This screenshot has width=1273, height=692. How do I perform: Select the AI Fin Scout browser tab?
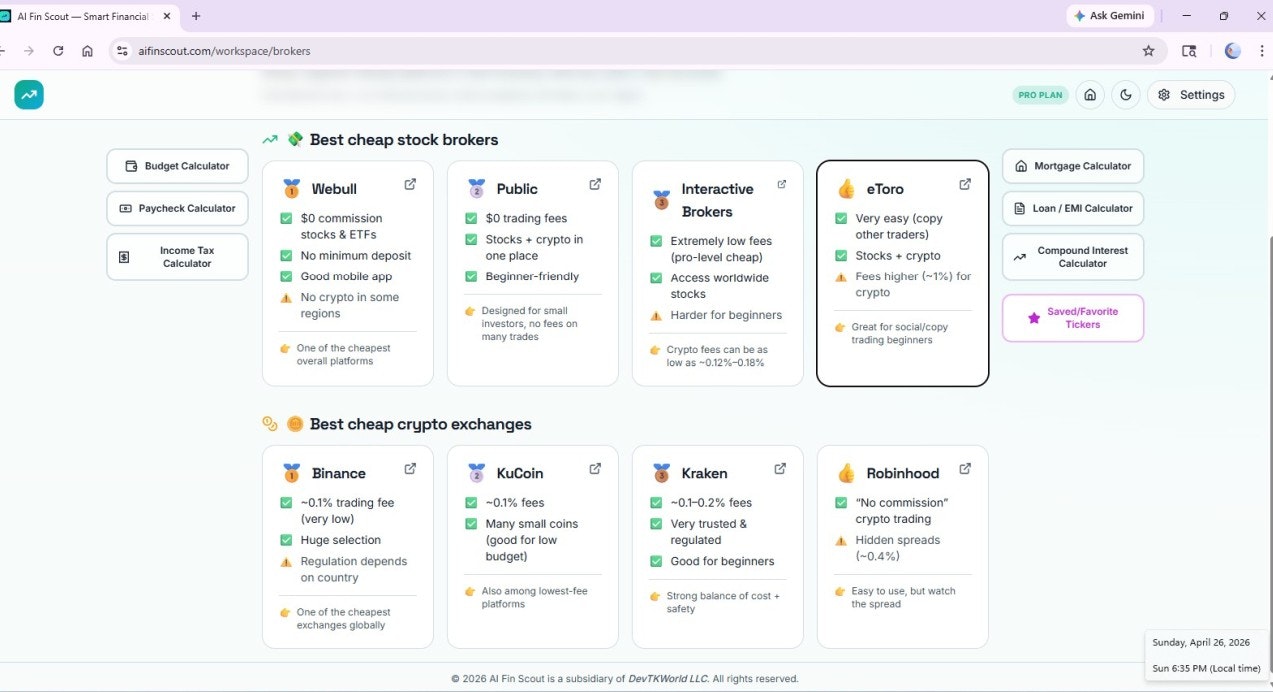(85, 16)
